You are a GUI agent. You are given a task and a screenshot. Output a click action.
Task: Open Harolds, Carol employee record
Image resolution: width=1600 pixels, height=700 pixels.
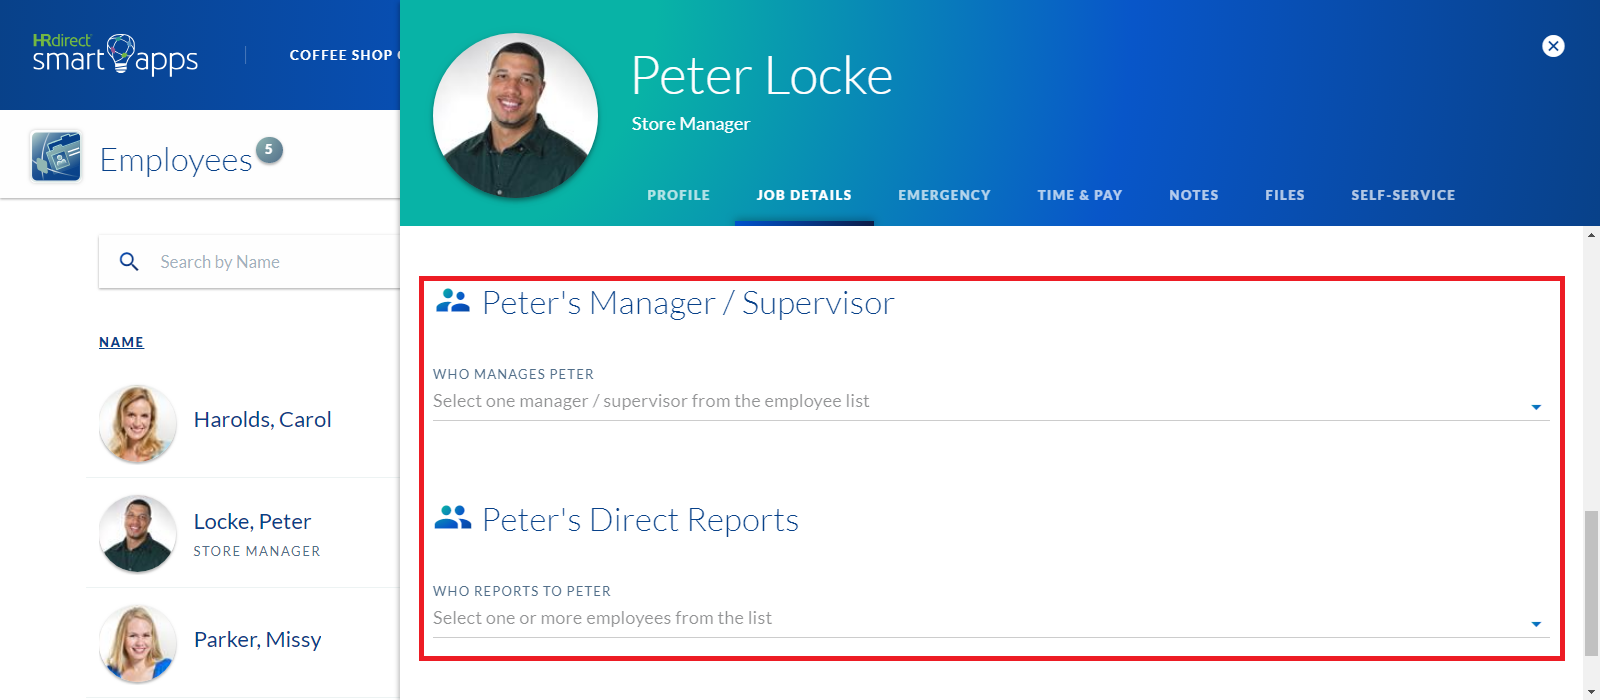click(263, 420)
